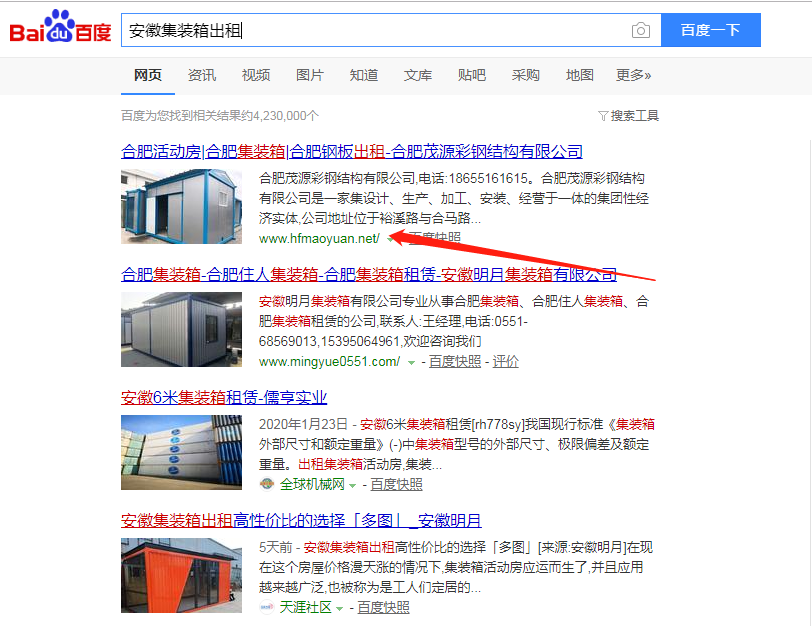Click the 百度一下 search button
Viewport: 812px width, 626px height.
pos(710,30)
